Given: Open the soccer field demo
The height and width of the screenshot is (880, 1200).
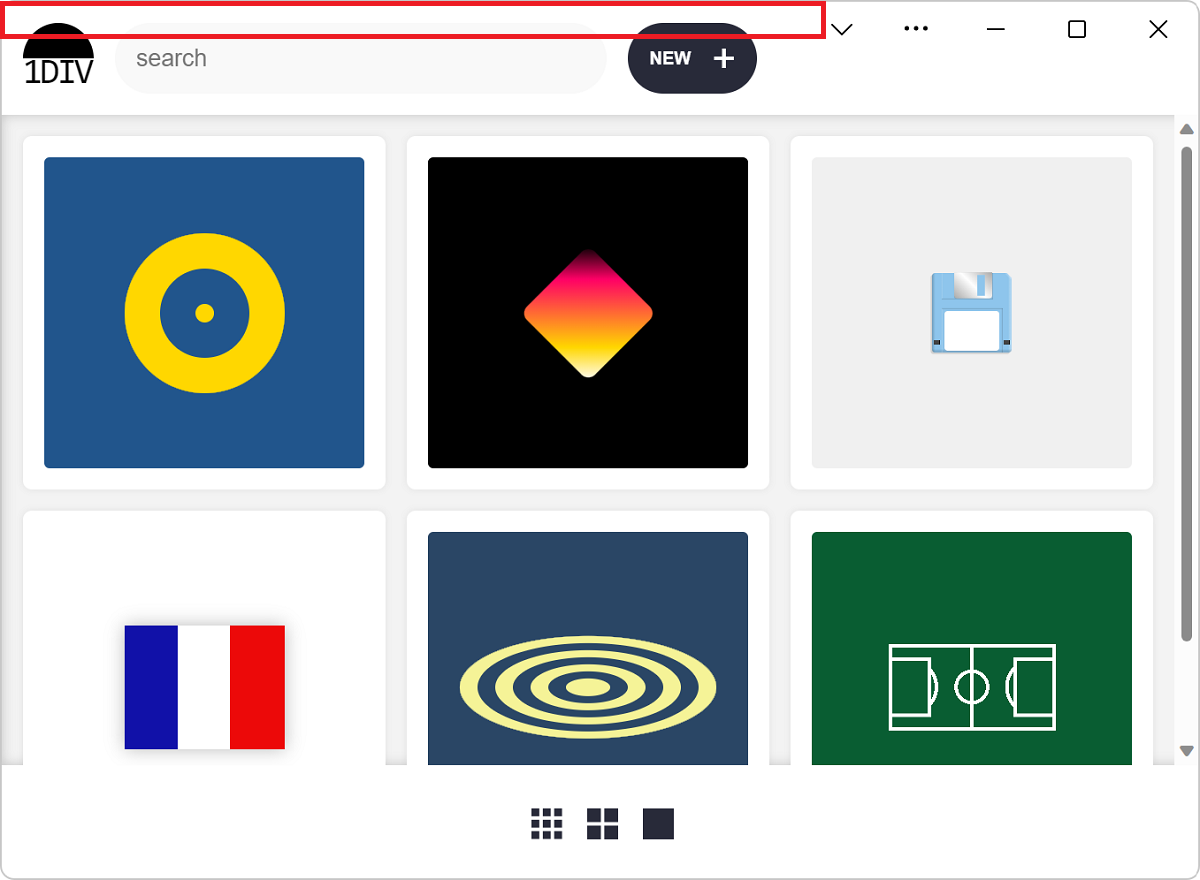Looking at the screenshot, I should pos(971,686).
